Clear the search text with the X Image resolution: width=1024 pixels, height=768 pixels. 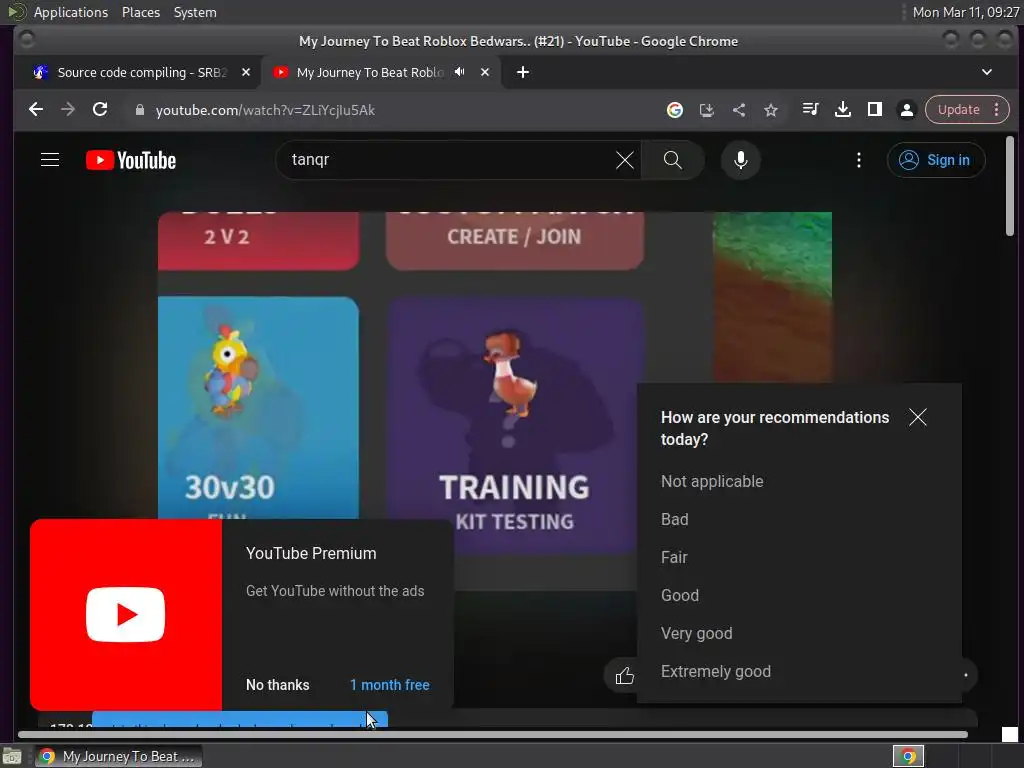(624, 160)
